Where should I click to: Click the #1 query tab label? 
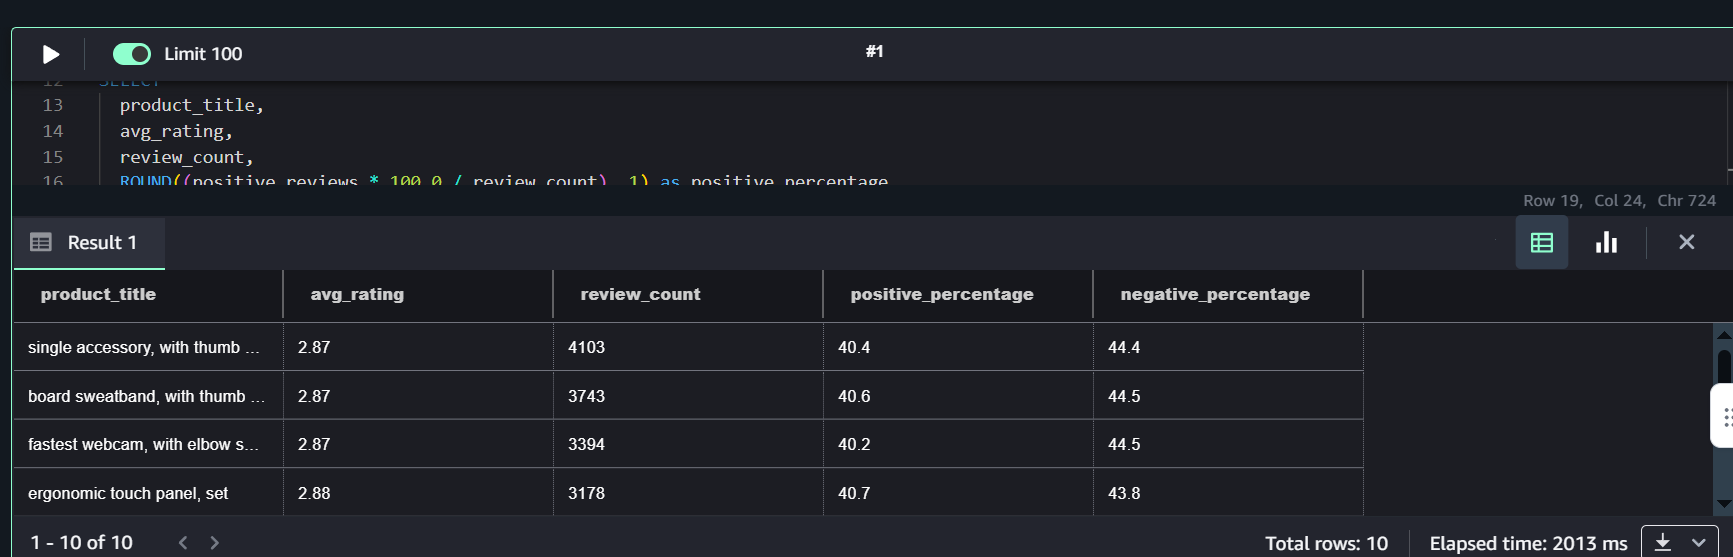tap(875, 51)
